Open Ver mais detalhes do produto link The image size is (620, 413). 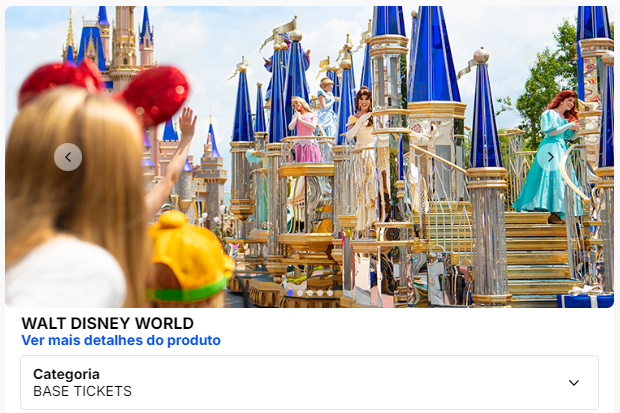tap(121, 340)
